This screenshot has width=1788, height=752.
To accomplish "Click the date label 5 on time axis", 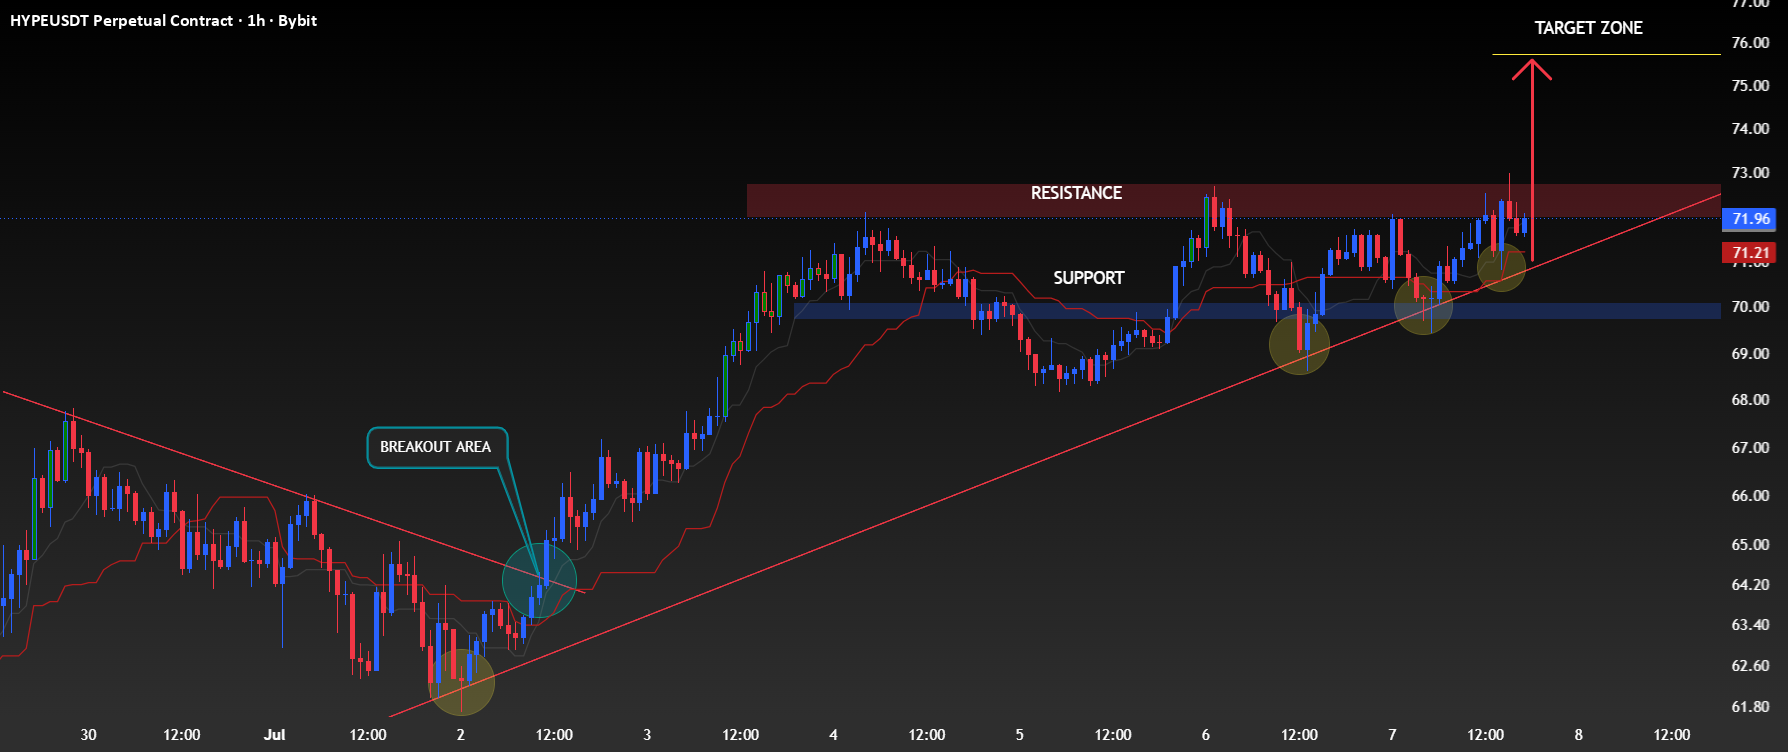I will 1020,735.
